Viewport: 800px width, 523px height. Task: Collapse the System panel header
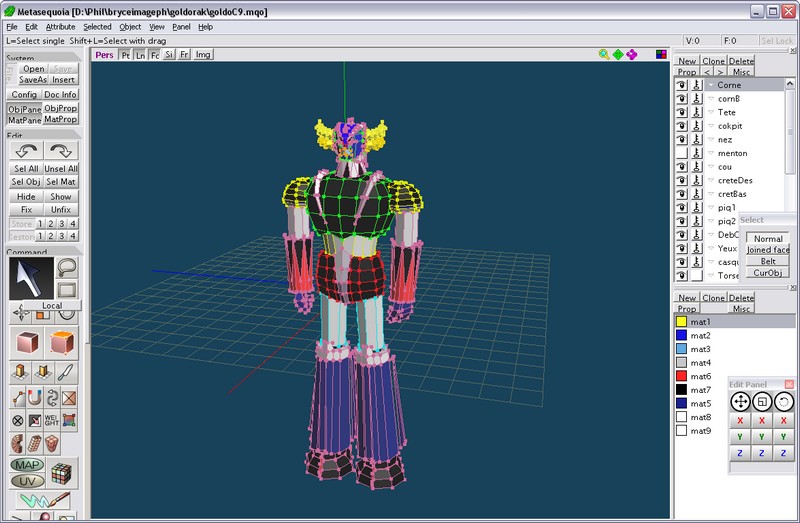click(43, 57)
